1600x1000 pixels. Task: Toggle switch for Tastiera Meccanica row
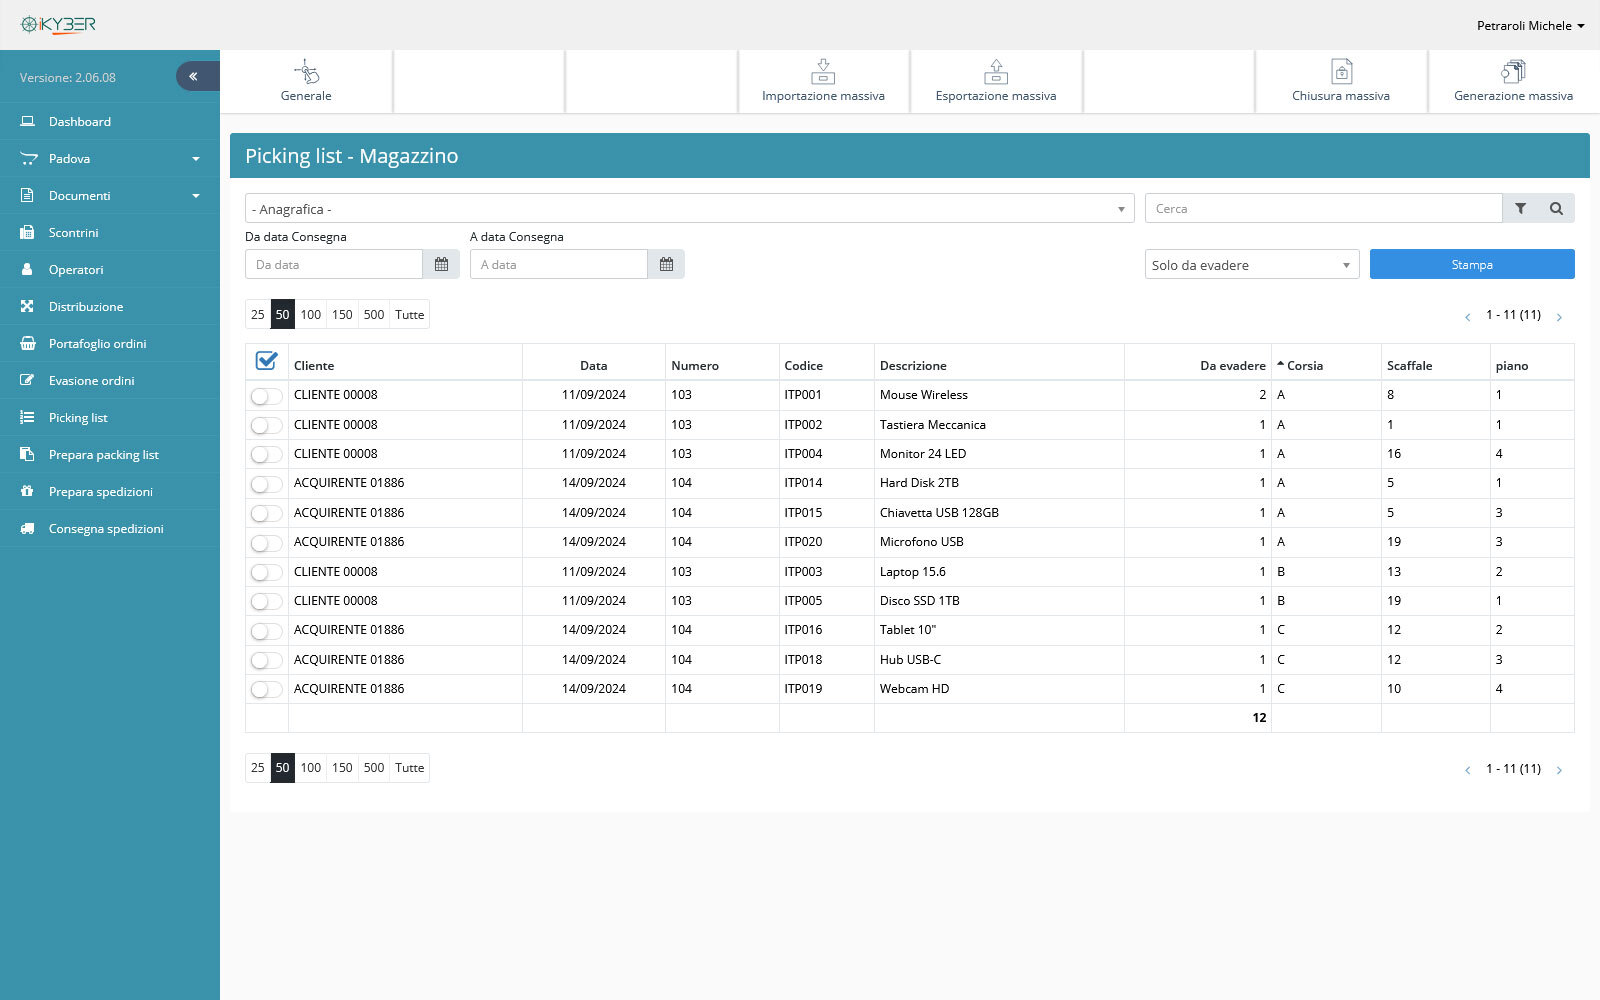(x=266, y=425)
